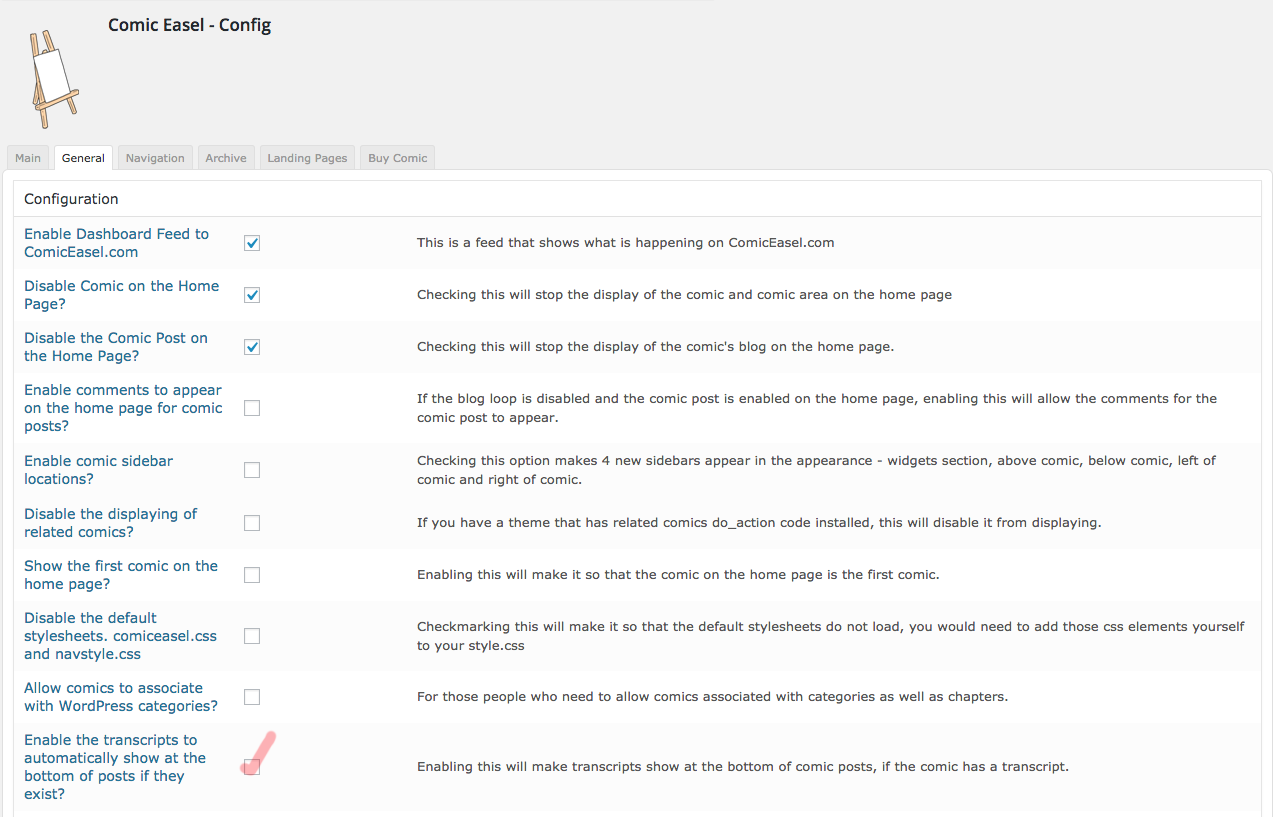Screen dimensions: 1273x817
Task: Click the 'Enable comic sidebar locations?' label text
Action: [x=98, y=470]
